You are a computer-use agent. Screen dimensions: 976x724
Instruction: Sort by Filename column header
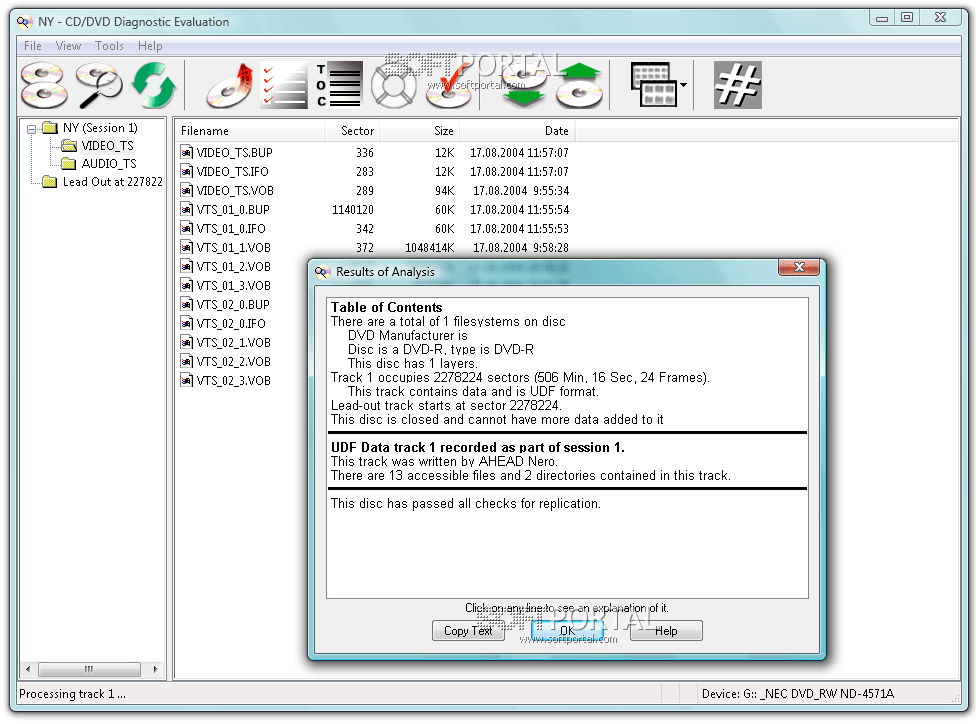point(249,131)
